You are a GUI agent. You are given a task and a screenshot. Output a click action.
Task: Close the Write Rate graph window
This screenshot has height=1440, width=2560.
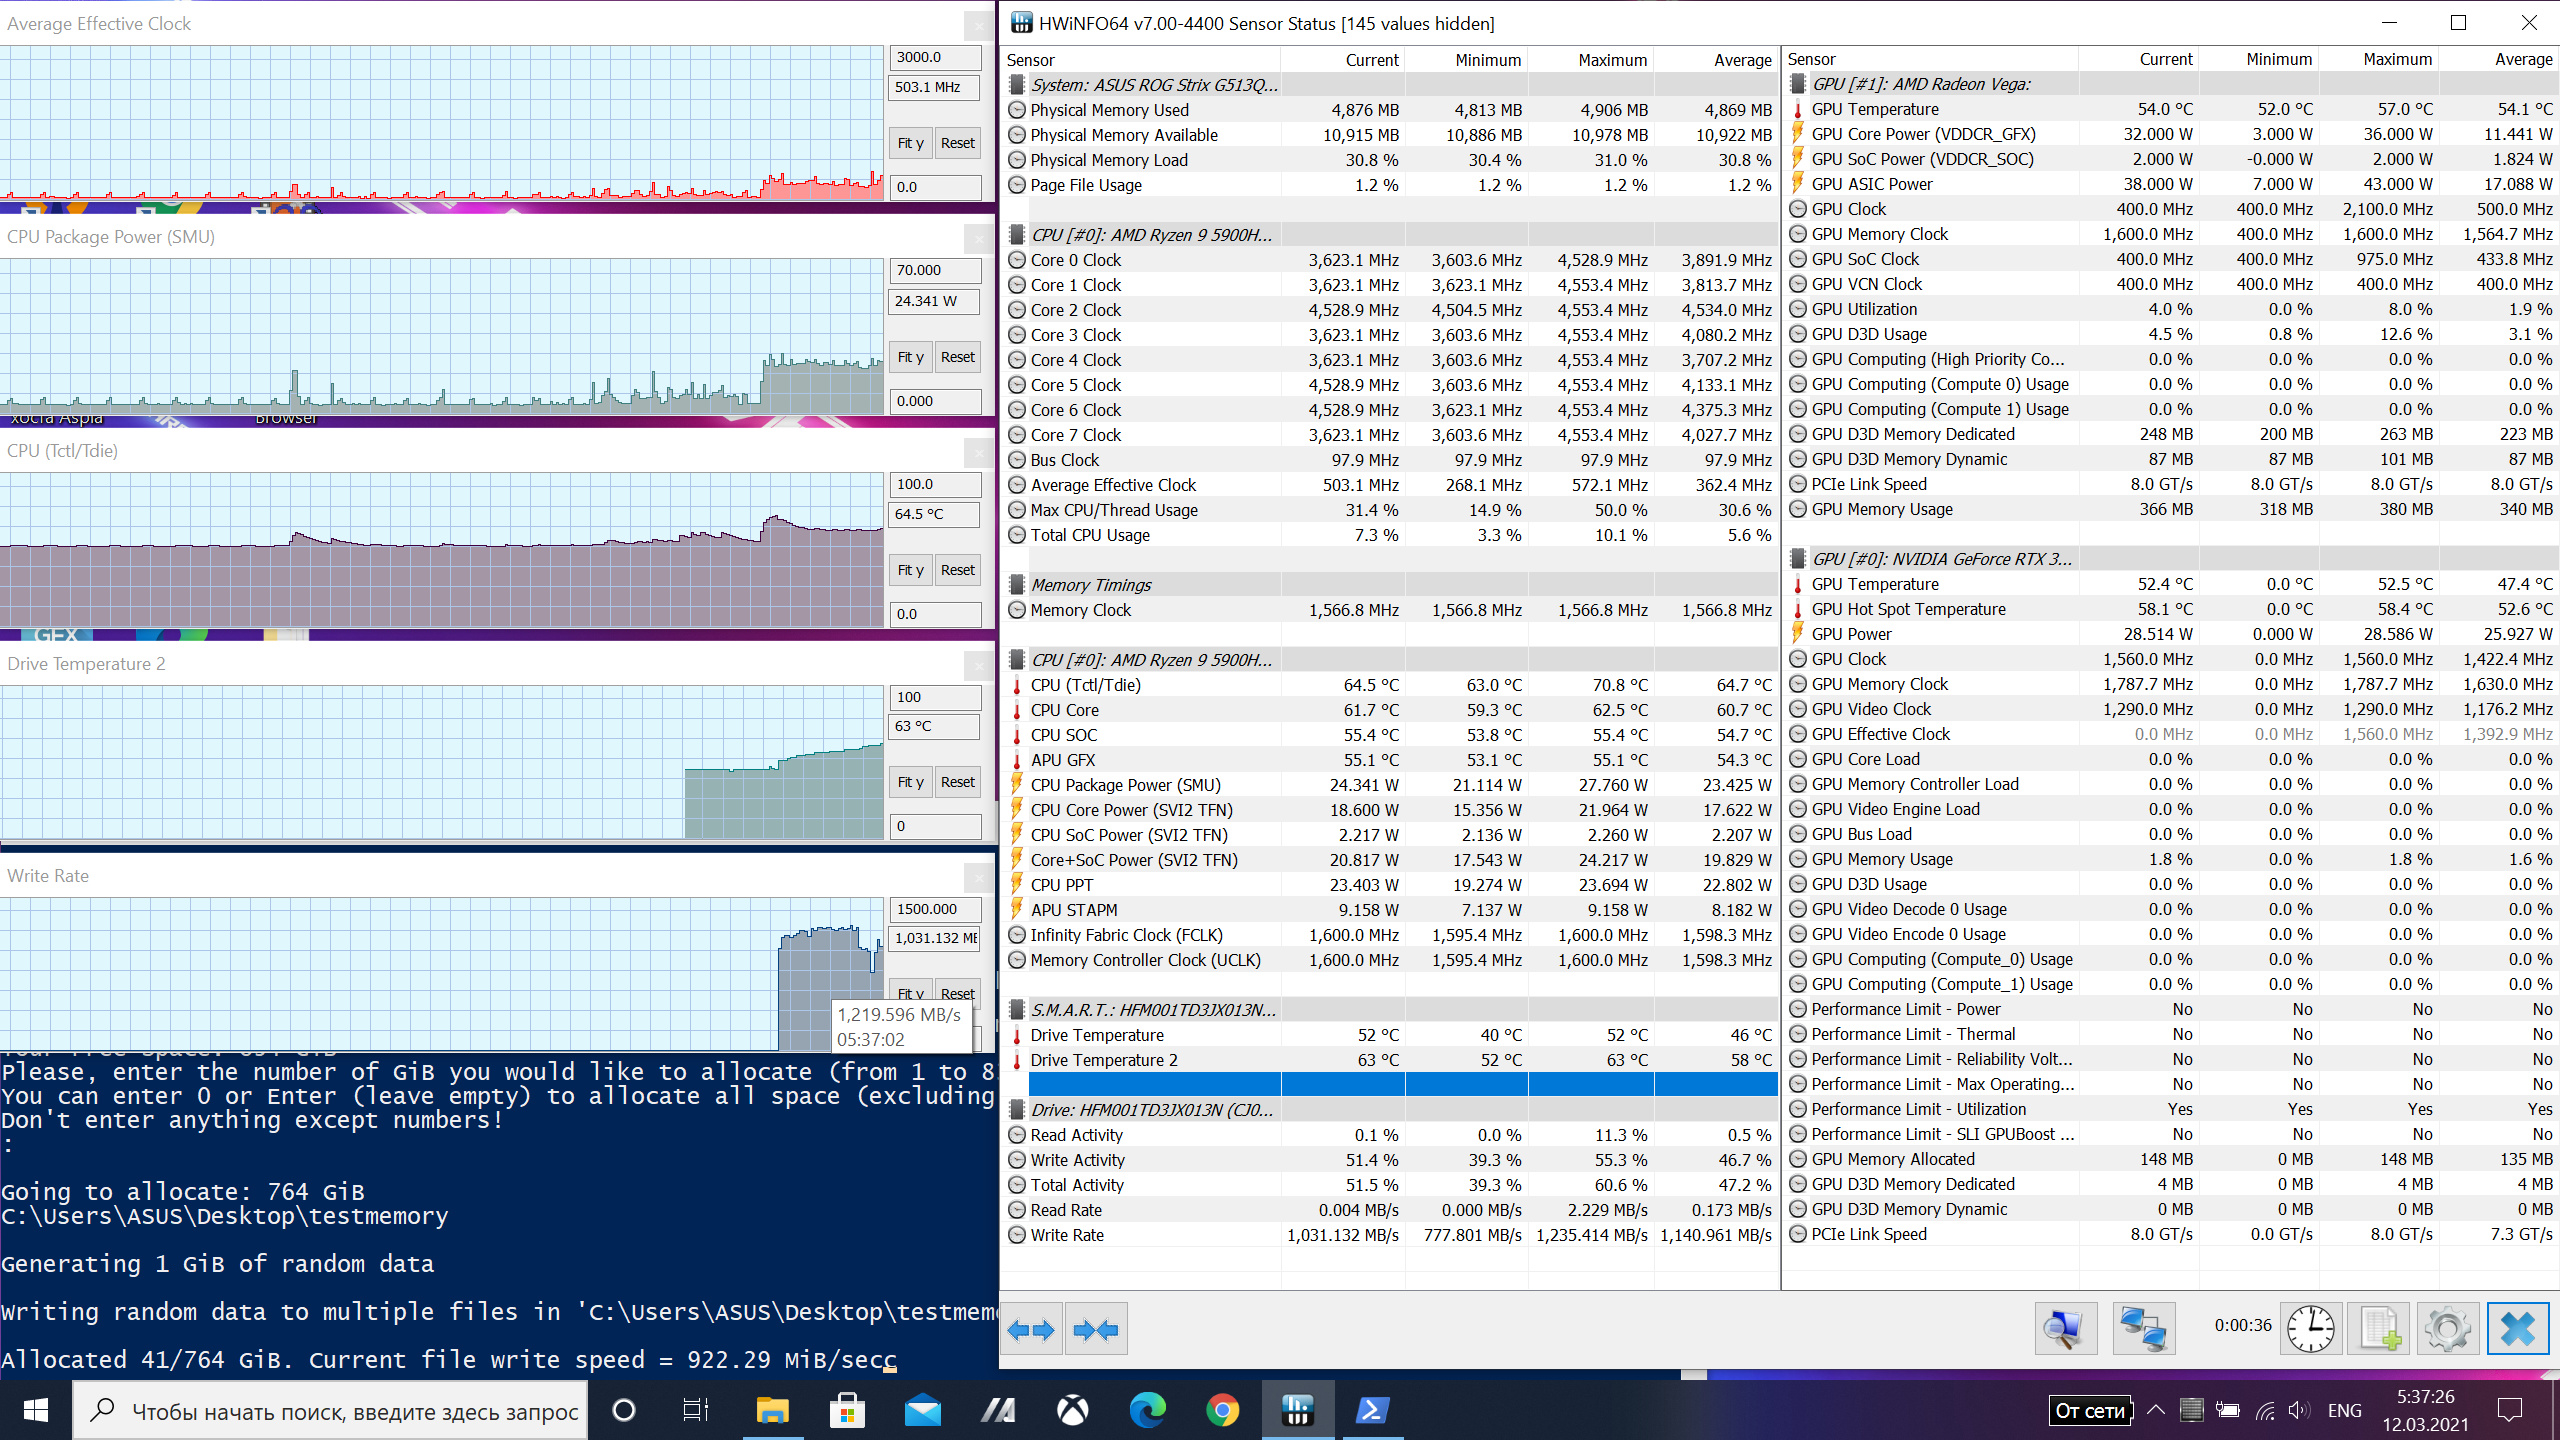click(978, 877)
